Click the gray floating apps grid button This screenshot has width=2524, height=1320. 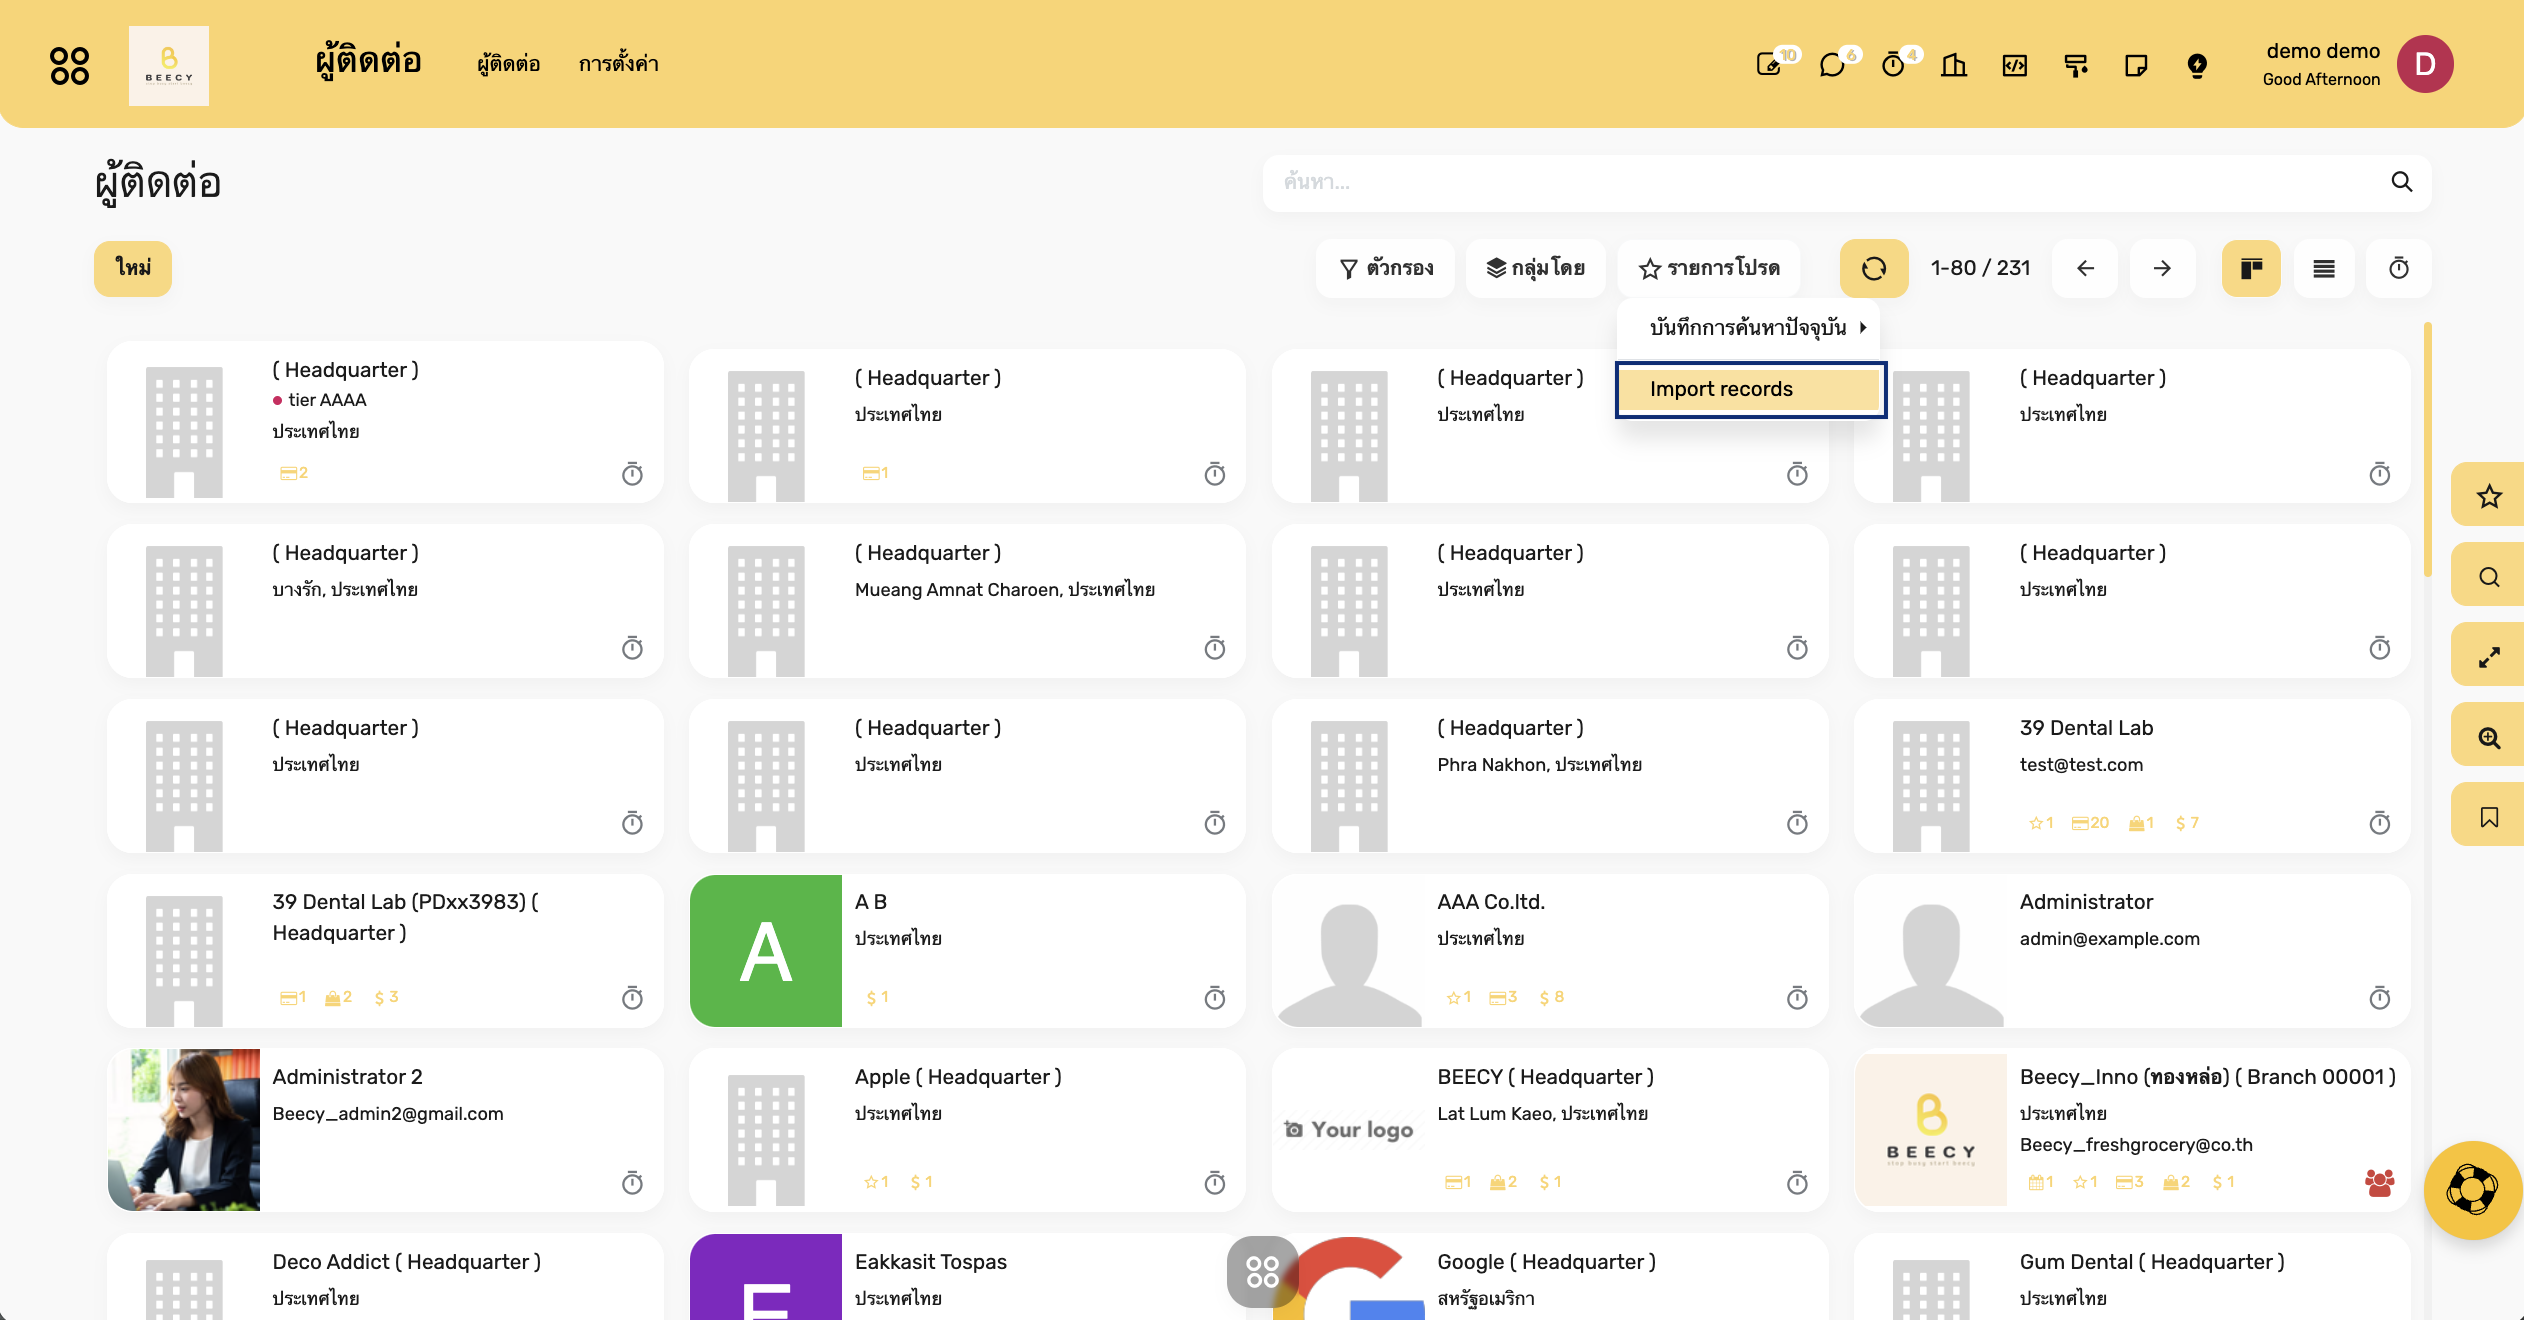1262,1271
